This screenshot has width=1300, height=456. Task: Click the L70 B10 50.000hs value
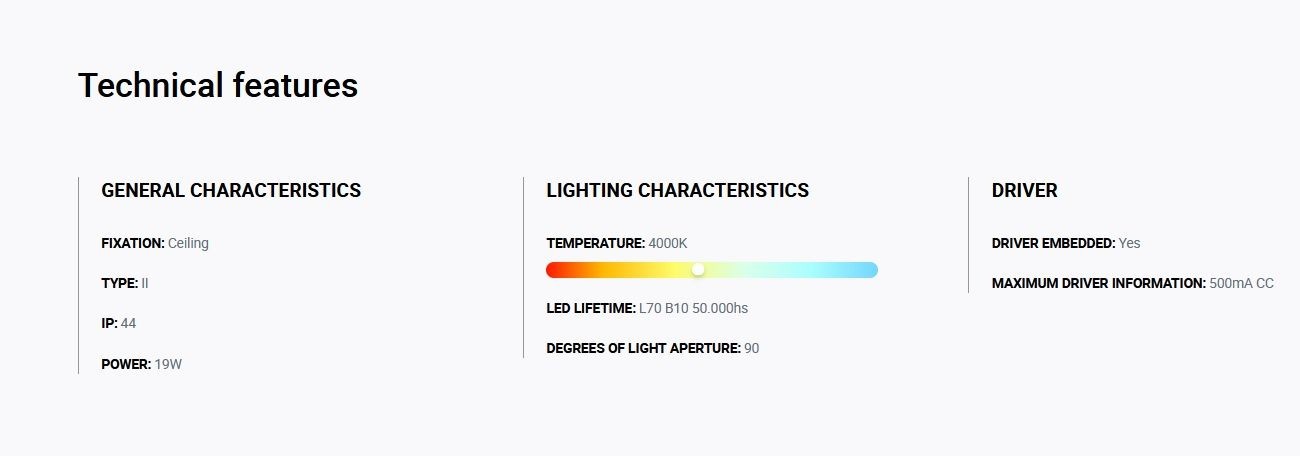tap(693, 308)
